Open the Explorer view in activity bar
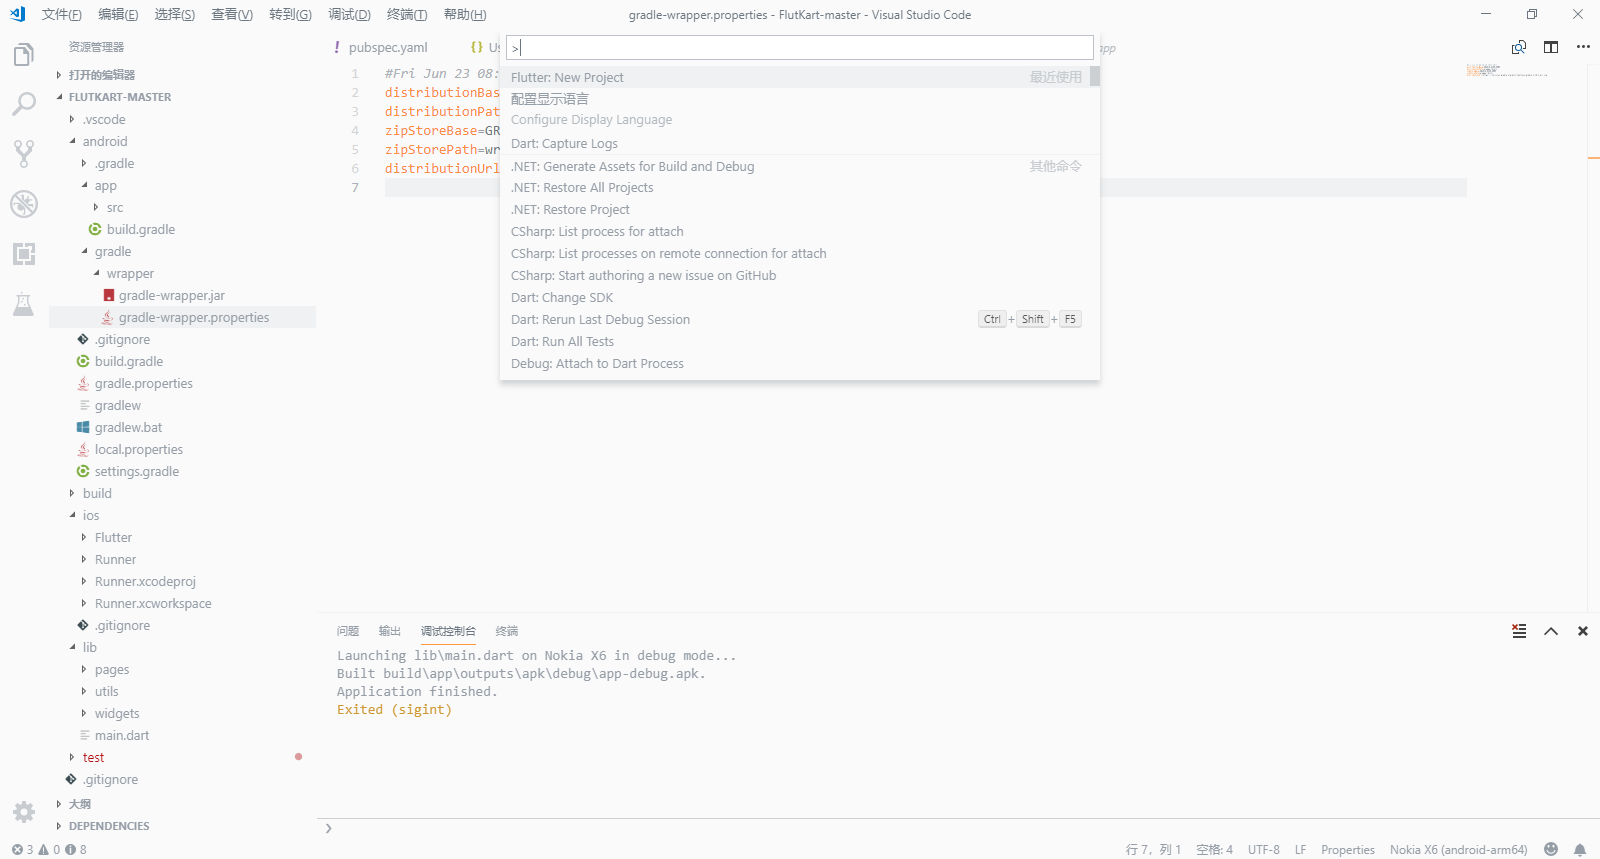The width and height of the screenshot is (1600, 859). click(x=24, y=55)
